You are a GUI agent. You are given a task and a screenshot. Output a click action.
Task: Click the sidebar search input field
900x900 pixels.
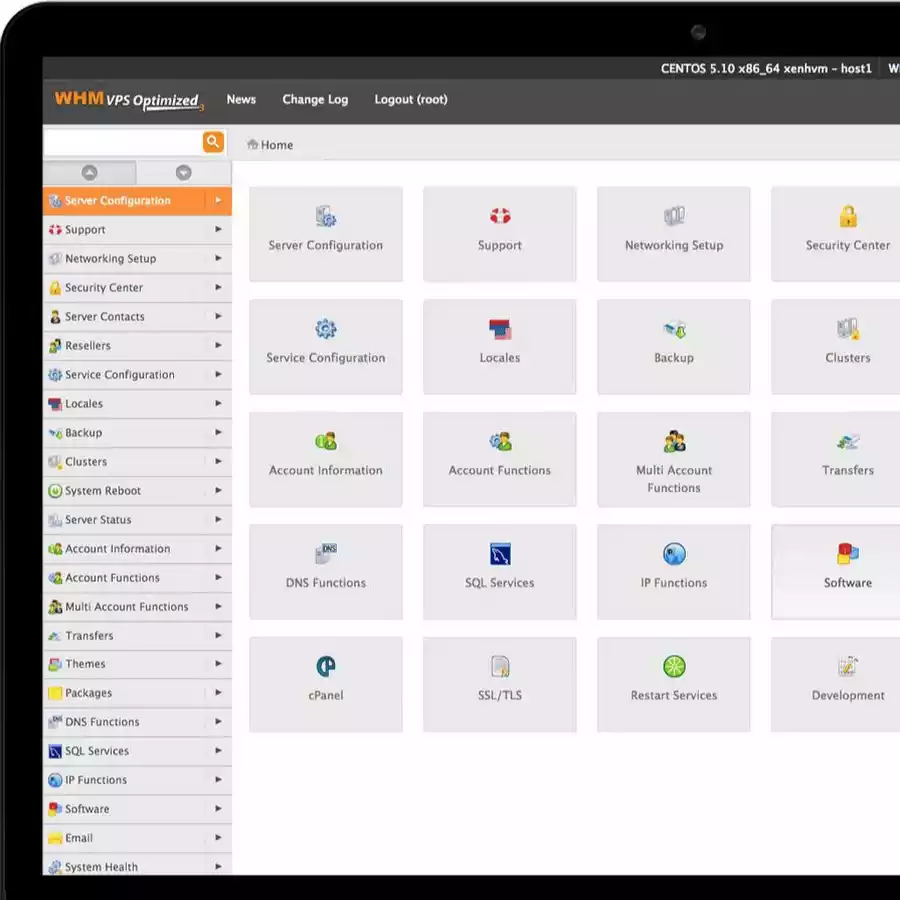[122, 141]
